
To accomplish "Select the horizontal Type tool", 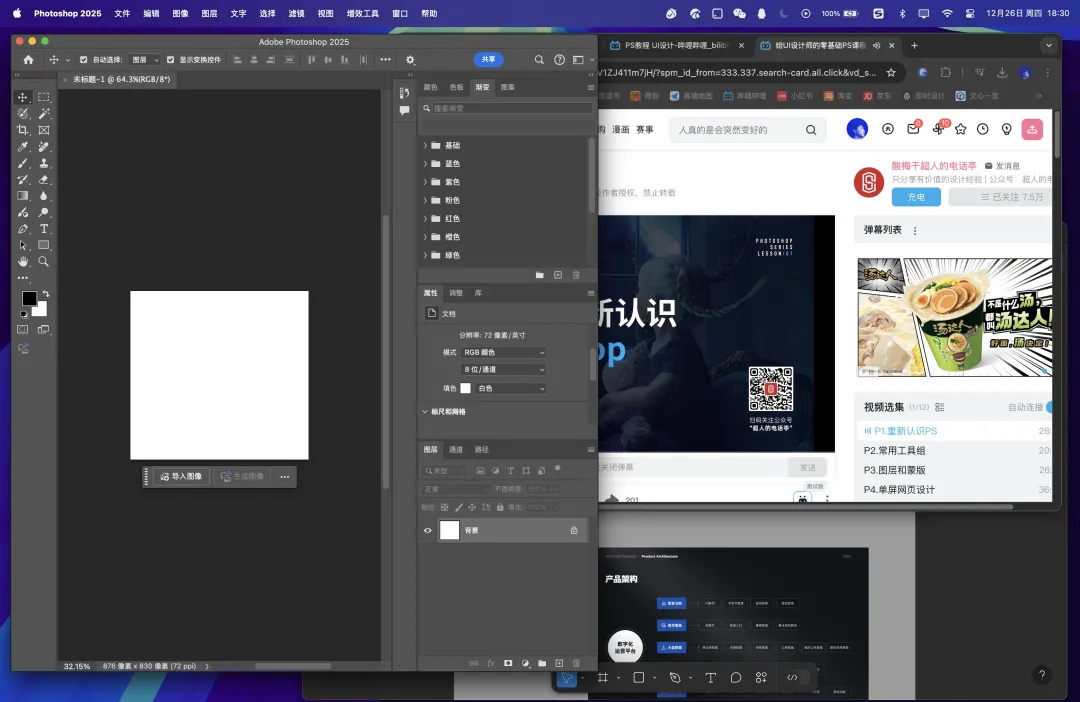I will click(44, 229).
